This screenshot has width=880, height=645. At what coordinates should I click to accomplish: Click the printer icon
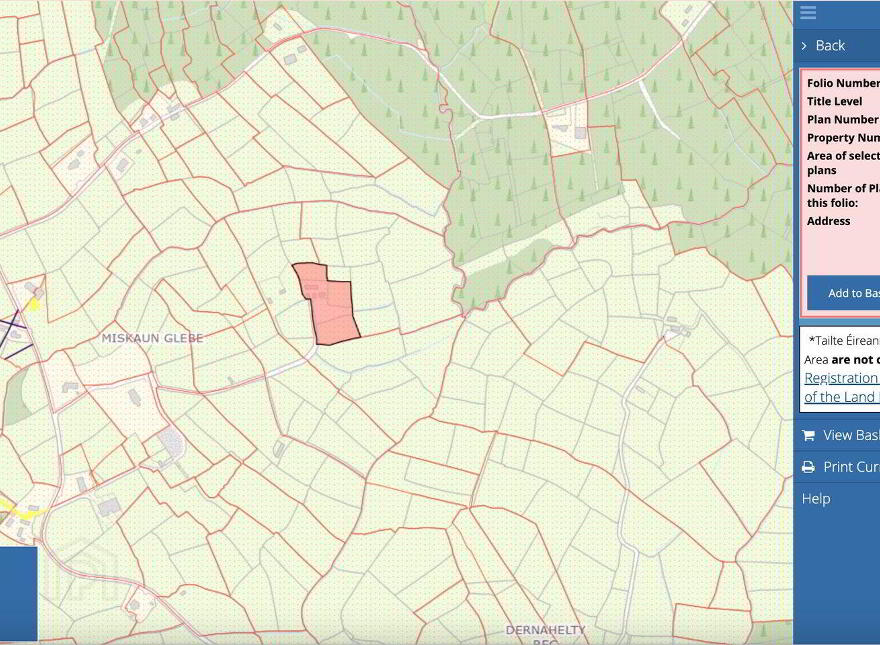(808, 467)
